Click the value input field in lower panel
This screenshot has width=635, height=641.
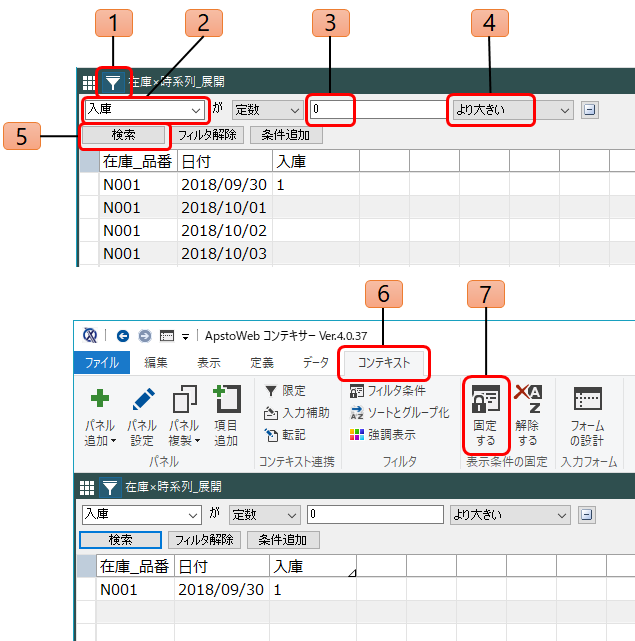pos(375,514)
